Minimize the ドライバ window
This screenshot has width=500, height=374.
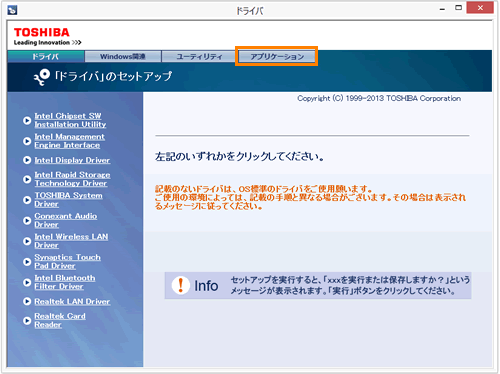click(442, 9)
